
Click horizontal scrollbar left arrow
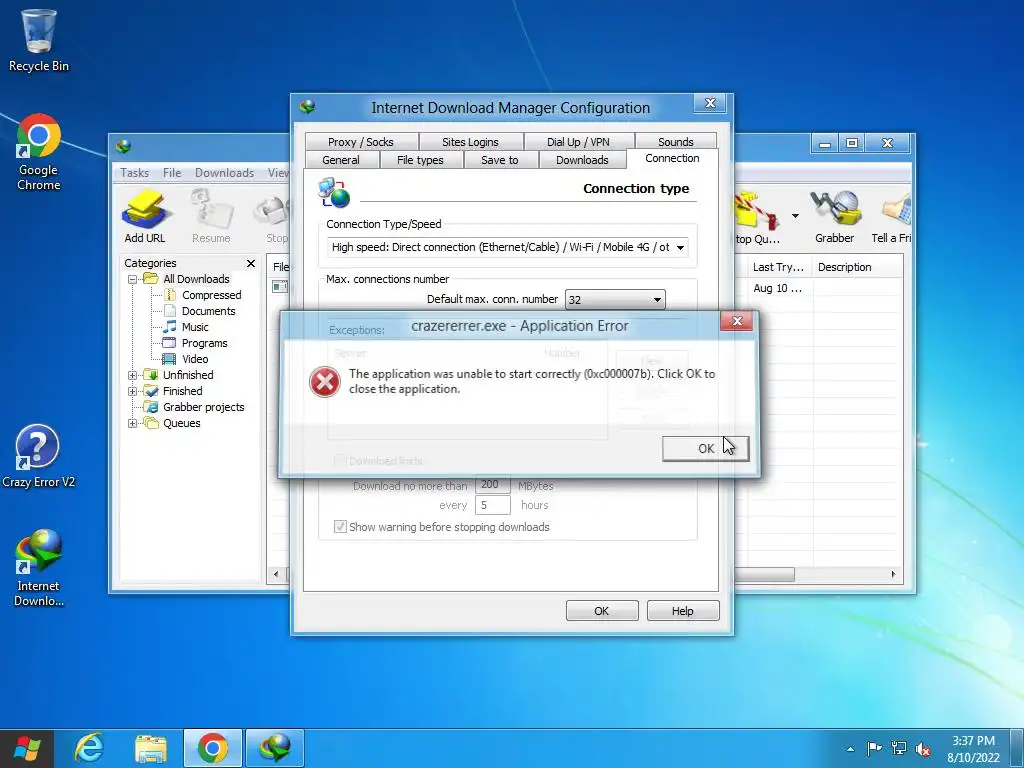(276, 575)
